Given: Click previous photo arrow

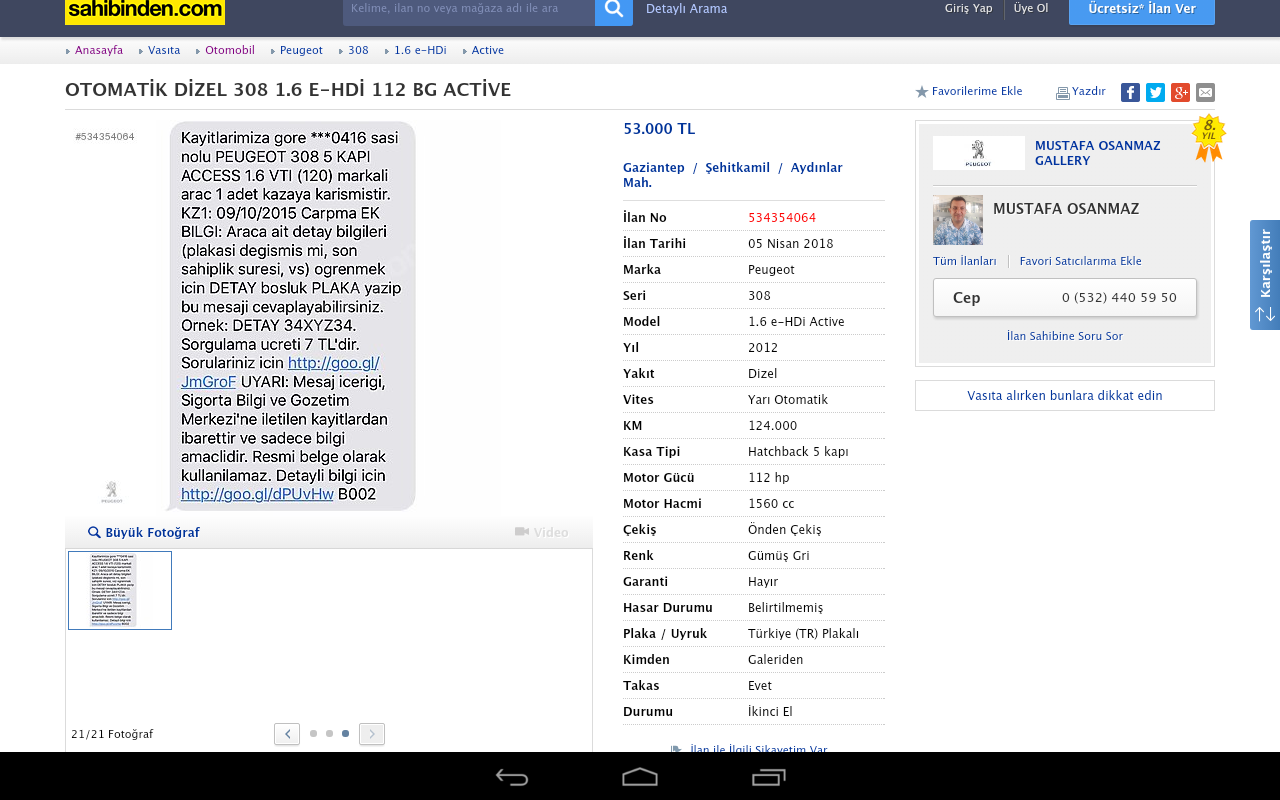Looking at the screenshot, I should pyautogui.click(x=287, y=734).
